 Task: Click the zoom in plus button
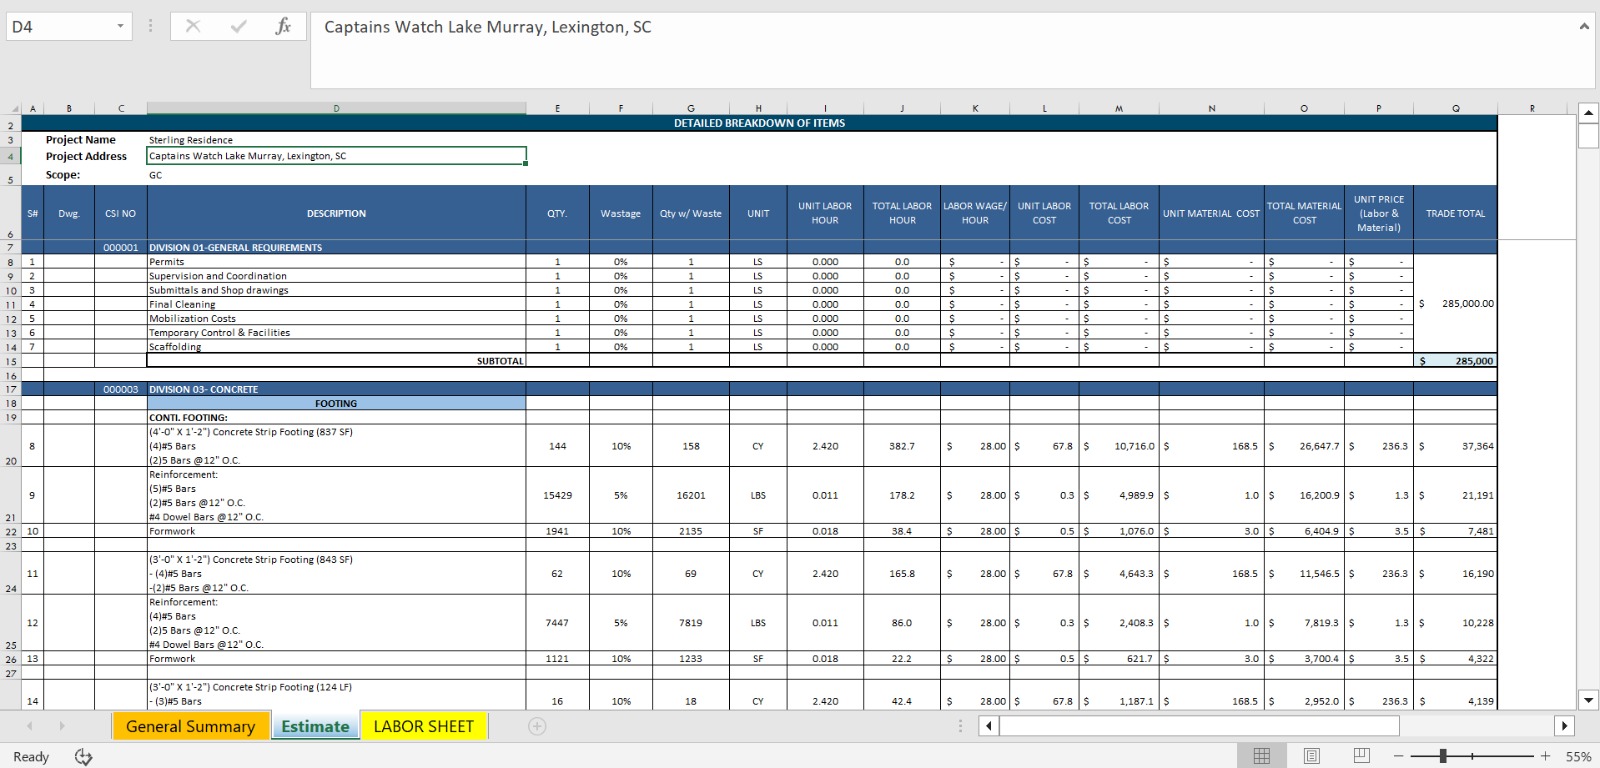1545,756
